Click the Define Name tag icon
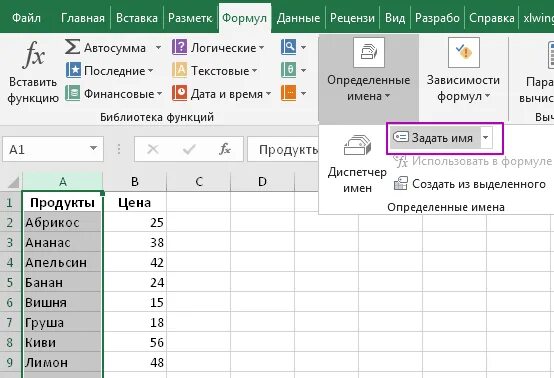 click(401, 137)
